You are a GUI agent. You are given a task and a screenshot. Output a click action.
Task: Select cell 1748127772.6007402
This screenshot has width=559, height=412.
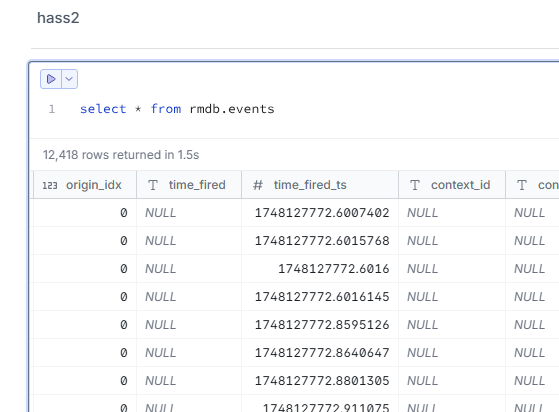coord(320,213)
